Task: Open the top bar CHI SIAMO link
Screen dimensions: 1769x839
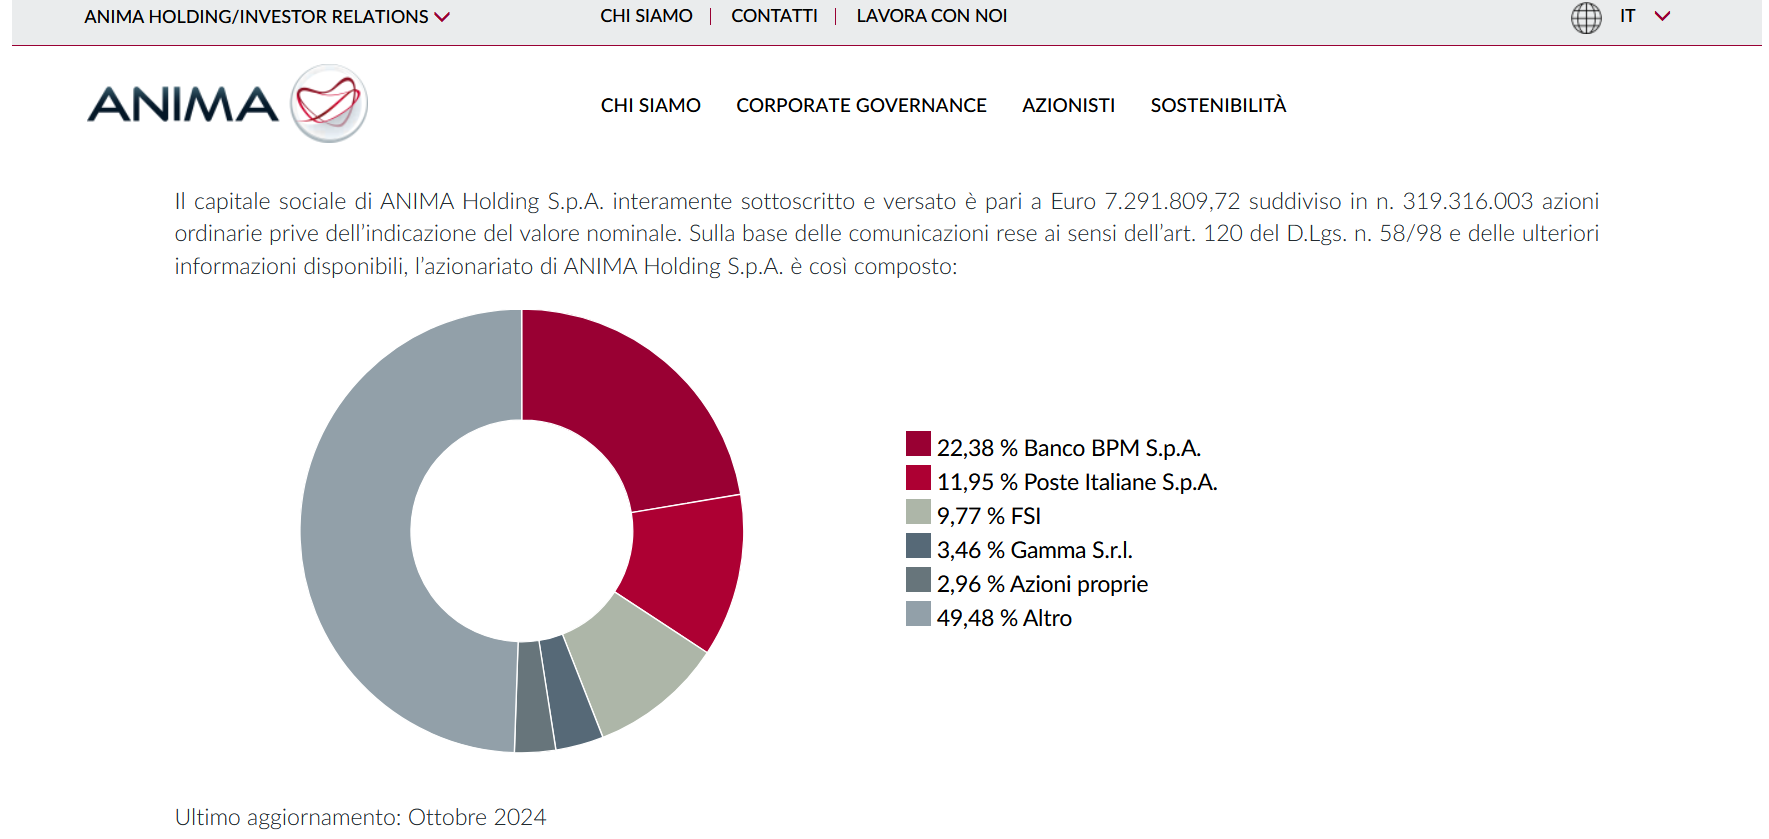Action: pos(646,16)
